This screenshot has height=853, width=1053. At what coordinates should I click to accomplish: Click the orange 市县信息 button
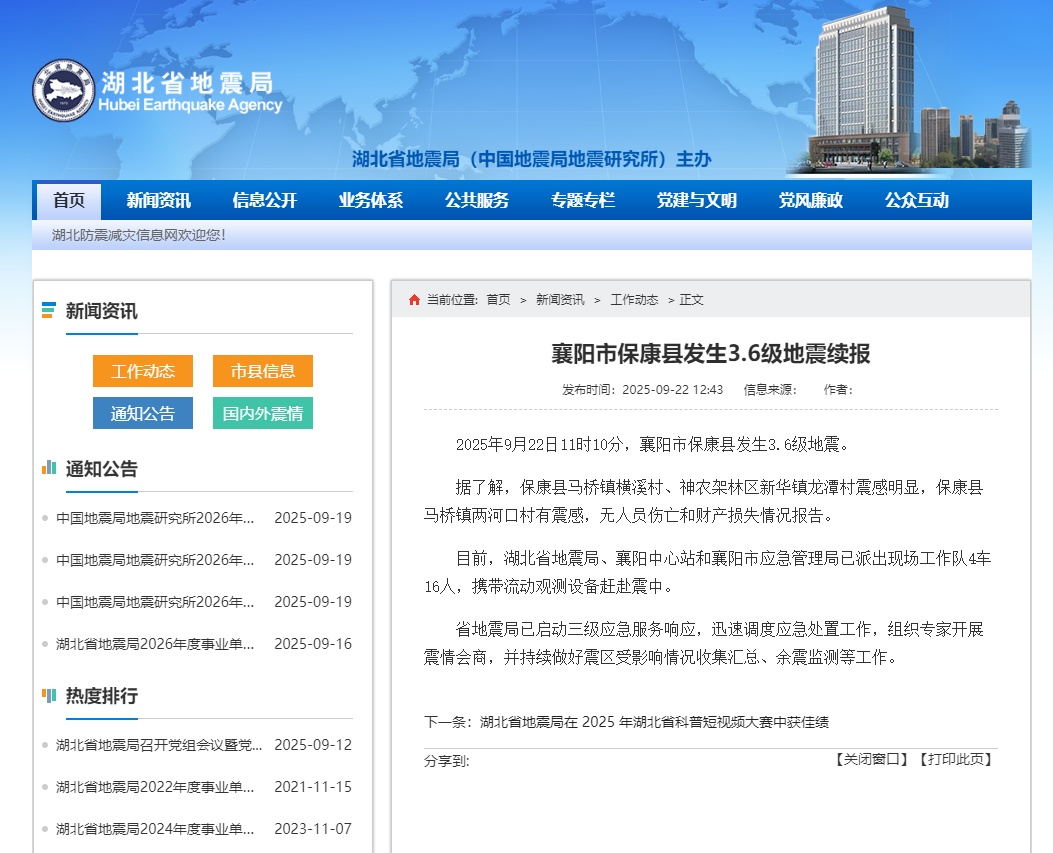(263, 371)
